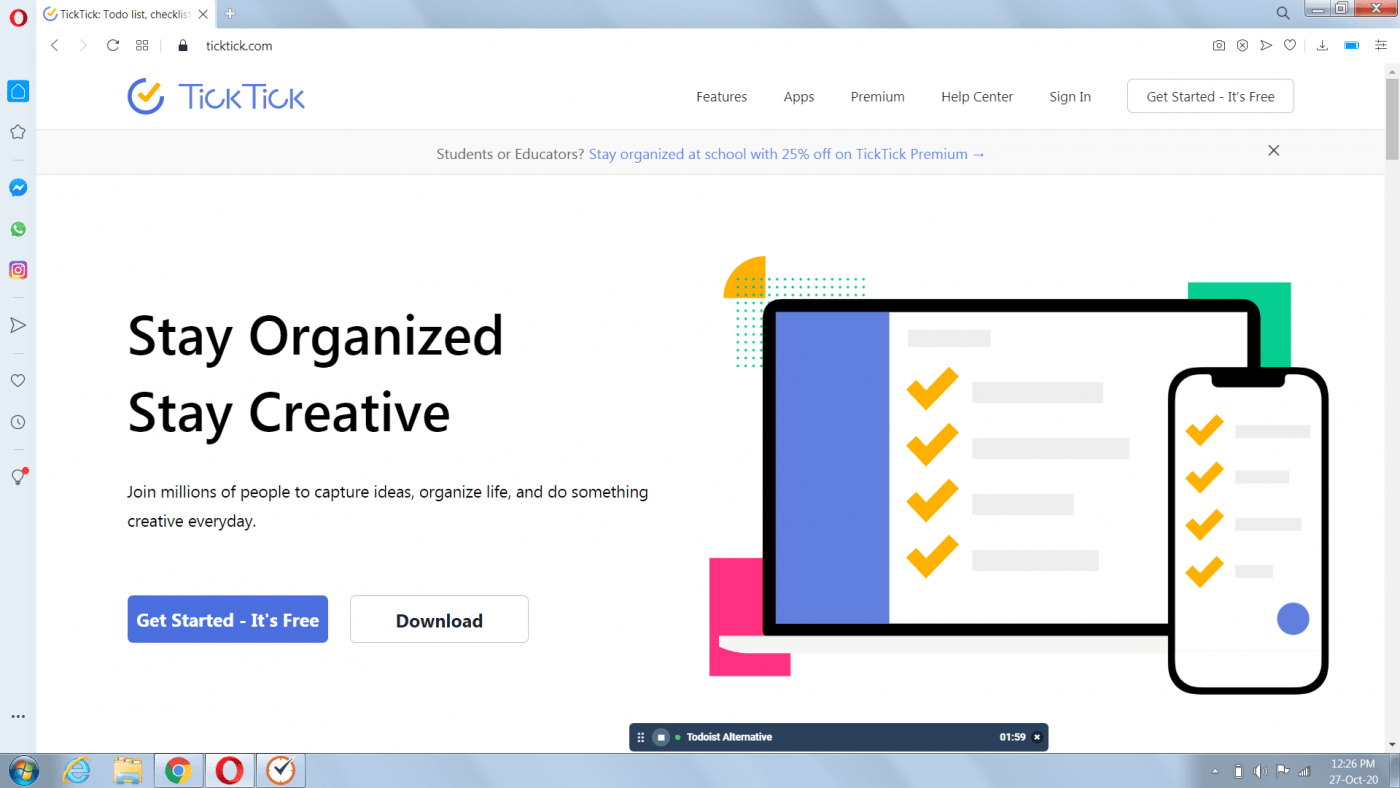Open the Action Center flag icon
The image size is (1400, 788).
coord(1282,771)
